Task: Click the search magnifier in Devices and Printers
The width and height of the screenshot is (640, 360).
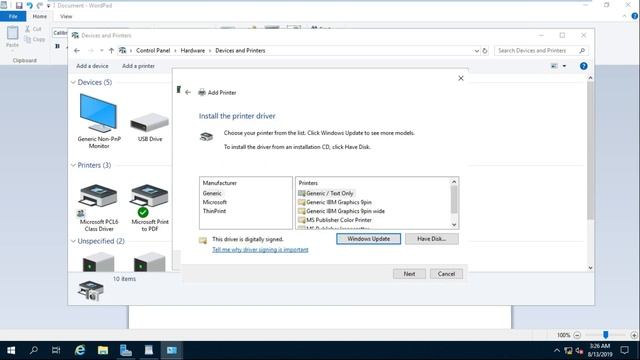Action: click(582, 51)
